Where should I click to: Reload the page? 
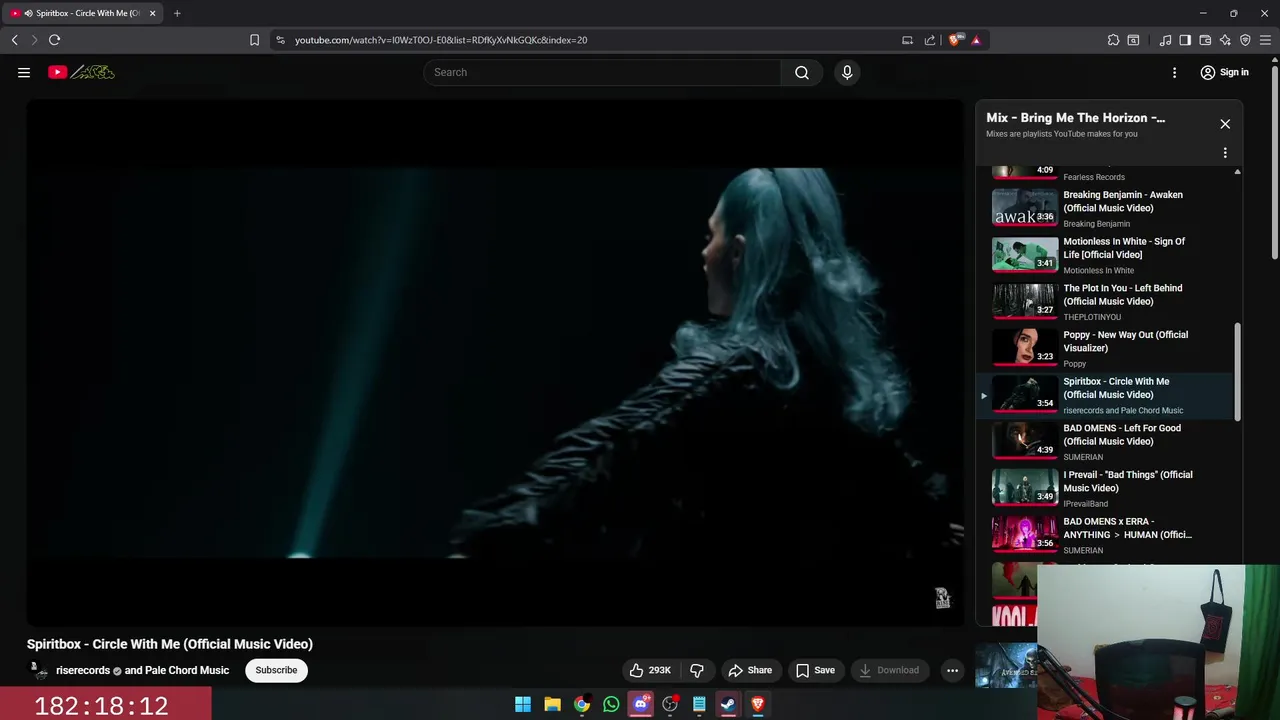point(54,40)
